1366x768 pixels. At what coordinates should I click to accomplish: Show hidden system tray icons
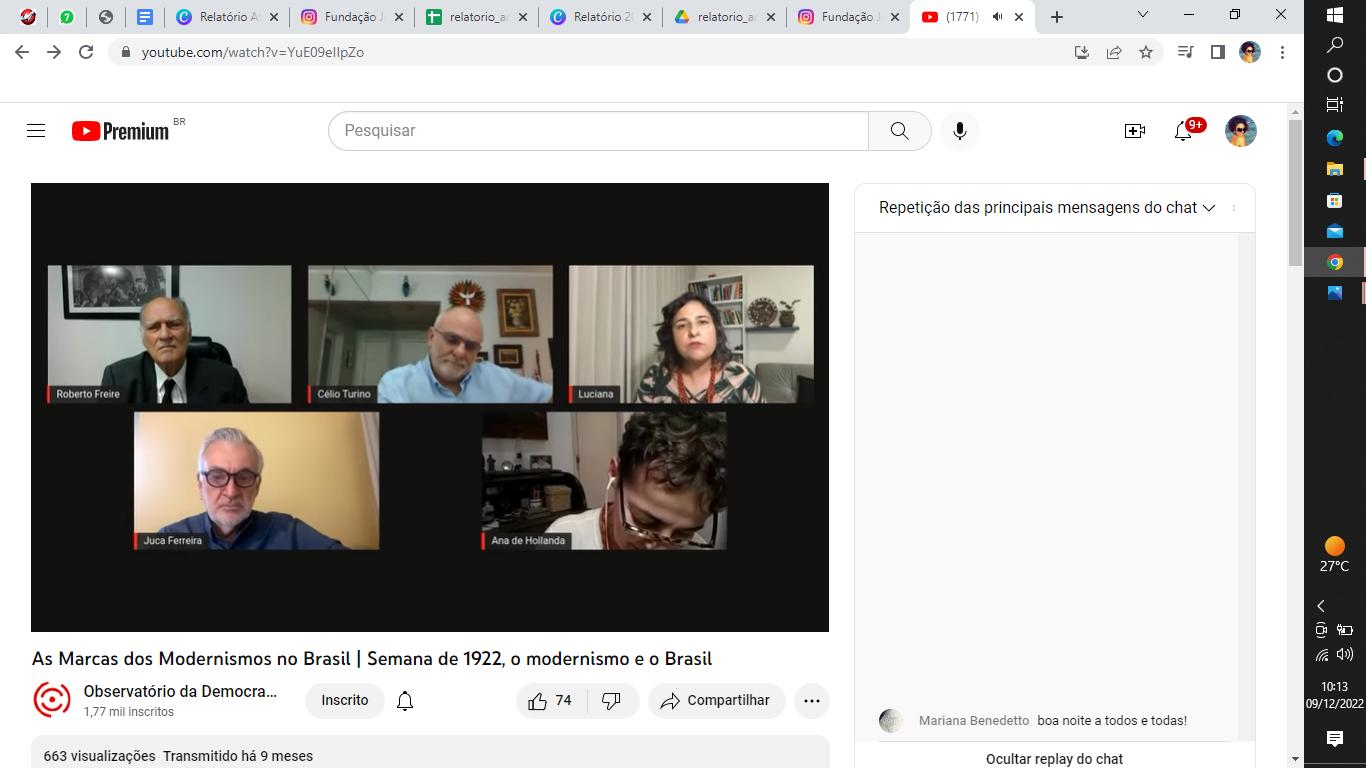pos(1321,606)
